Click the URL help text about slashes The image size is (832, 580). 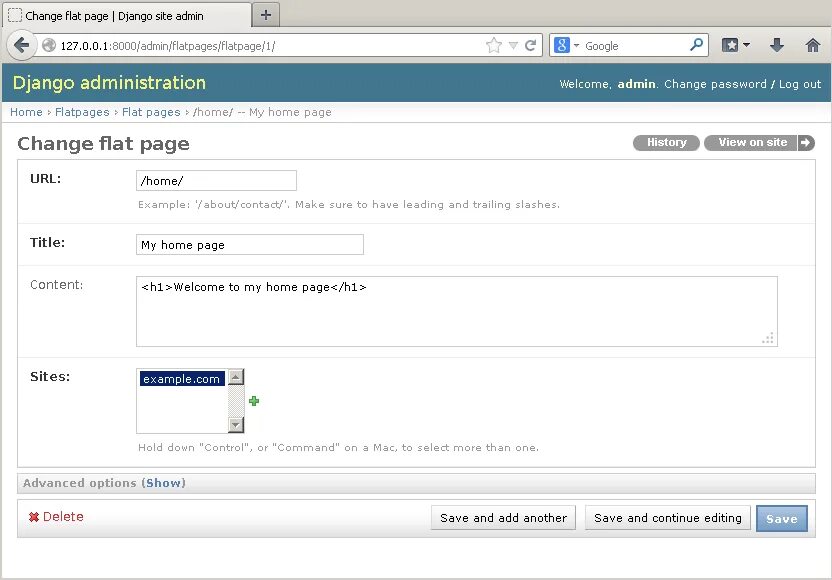pyautogui.click(x=349, y=204)
